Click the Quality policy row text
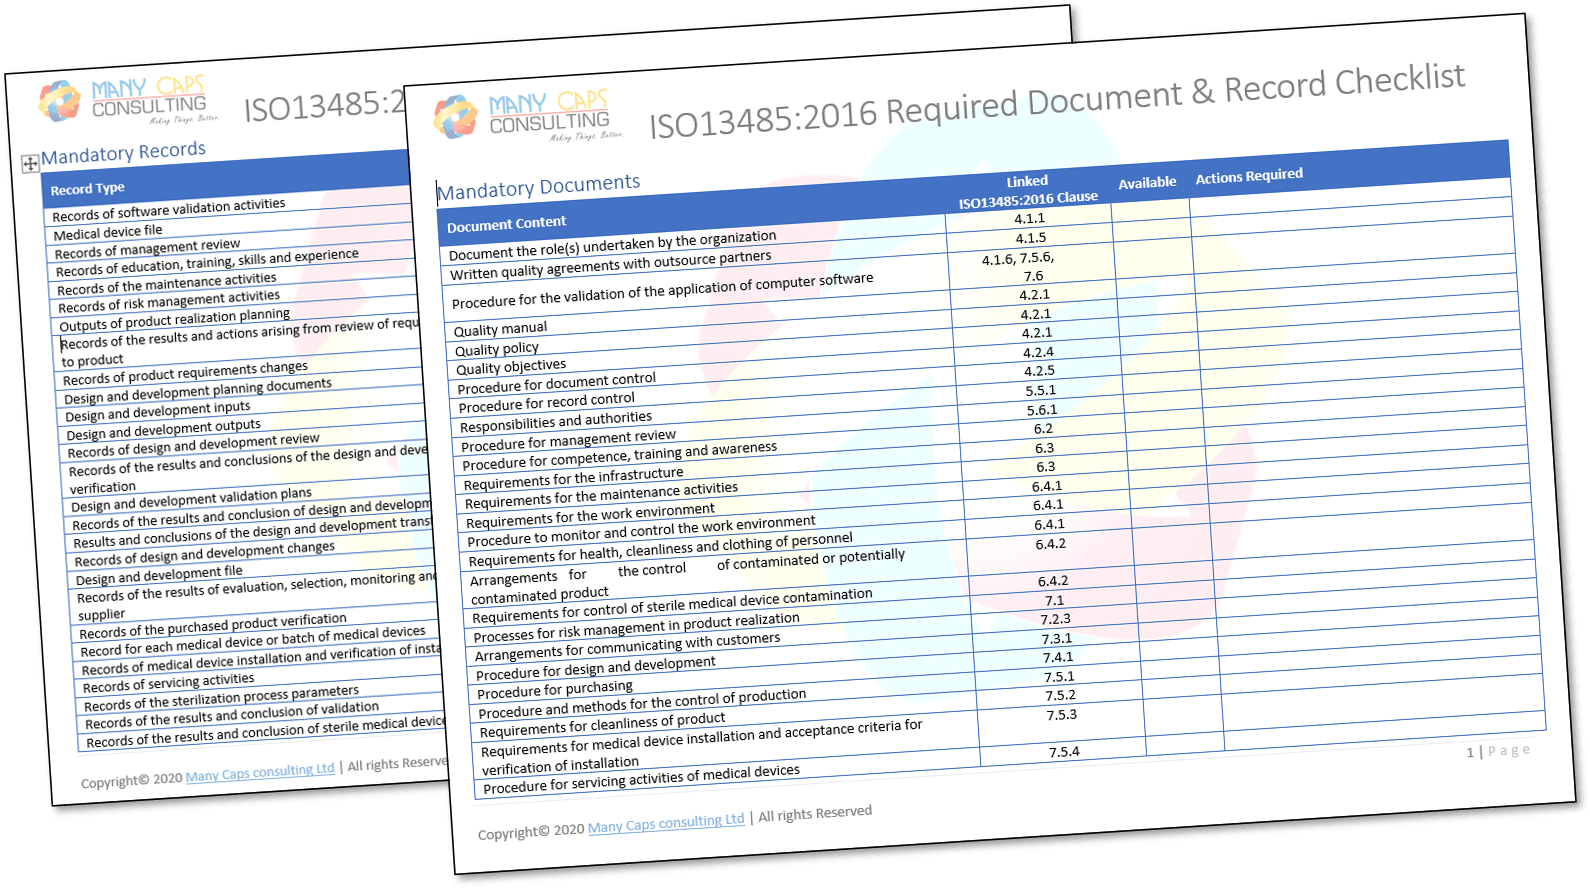This screenshot has width=1590, height=888. (x=497, y=349)
